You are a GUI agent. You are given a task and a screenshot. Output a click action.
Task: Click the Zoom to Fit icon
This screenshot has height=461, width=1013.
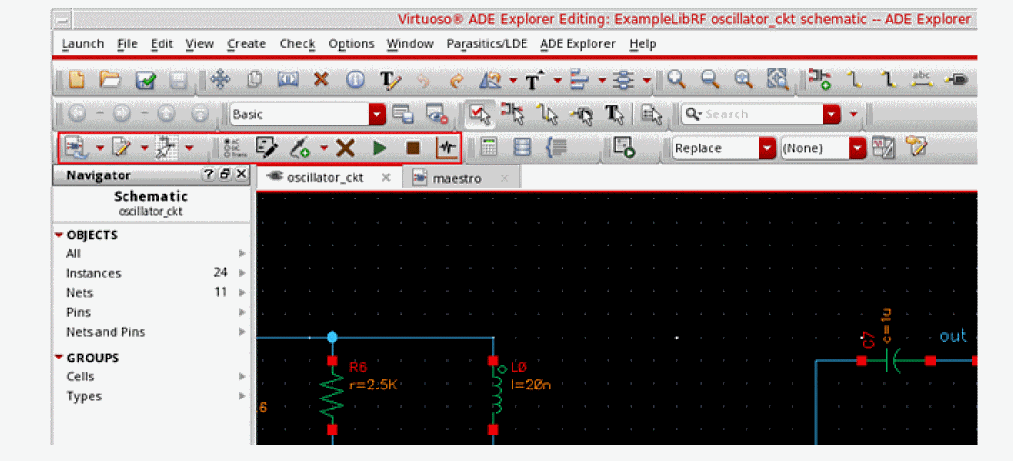744,79
